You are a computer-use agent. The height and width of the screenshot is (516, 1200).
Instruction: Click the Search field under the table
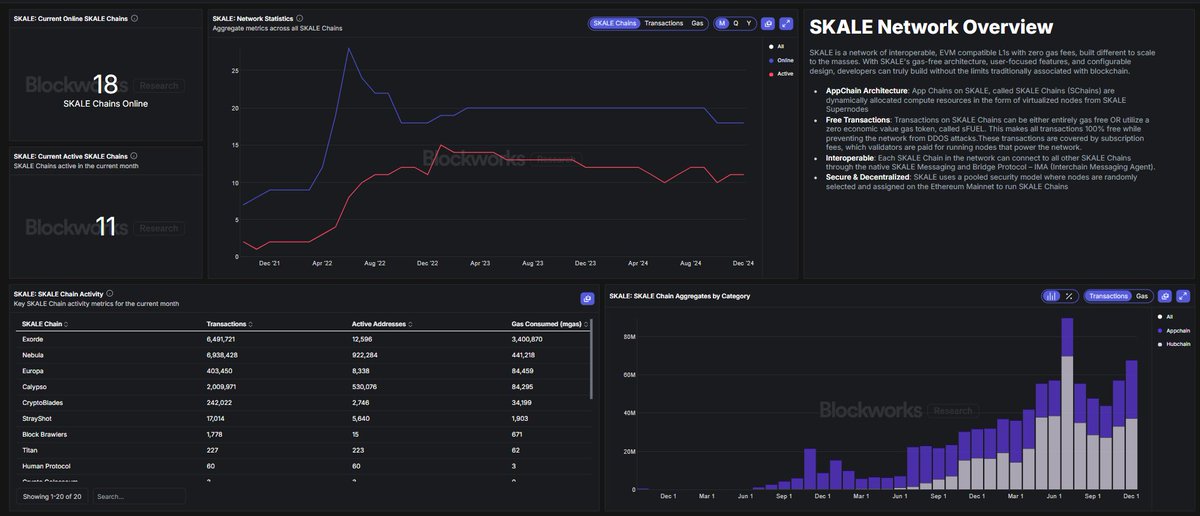139,496
